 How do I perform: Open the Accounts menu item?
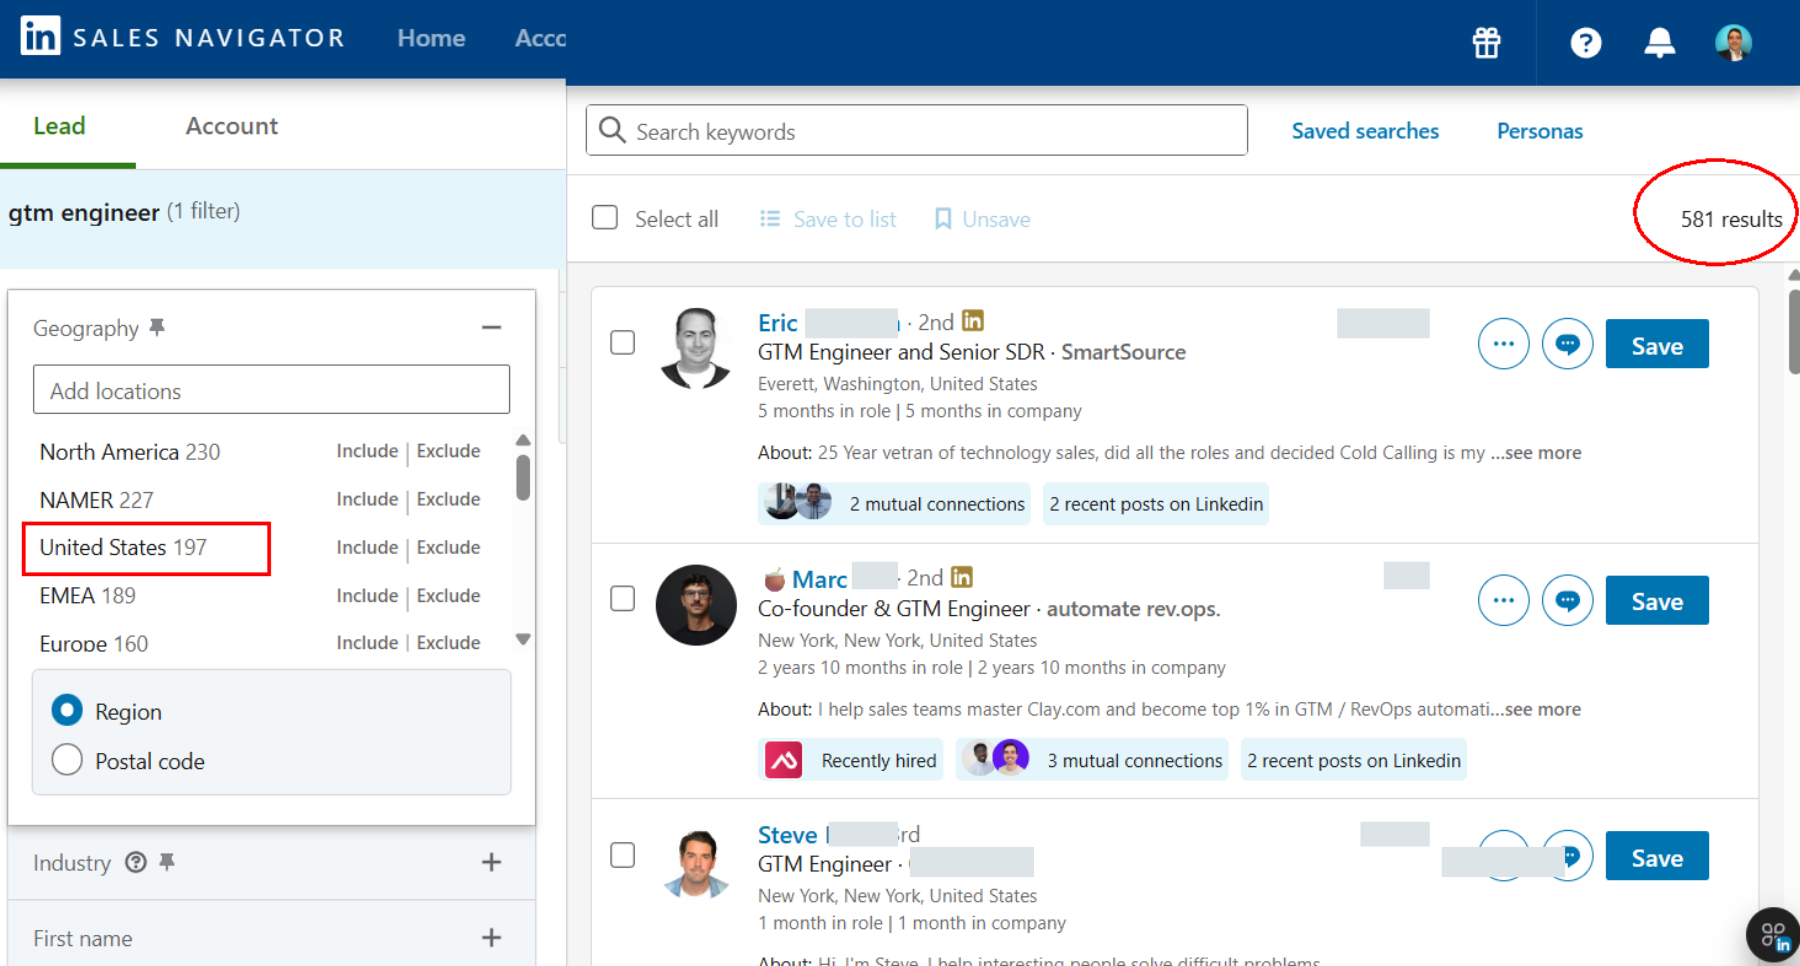pyautogui.click(x=540, y=38)
